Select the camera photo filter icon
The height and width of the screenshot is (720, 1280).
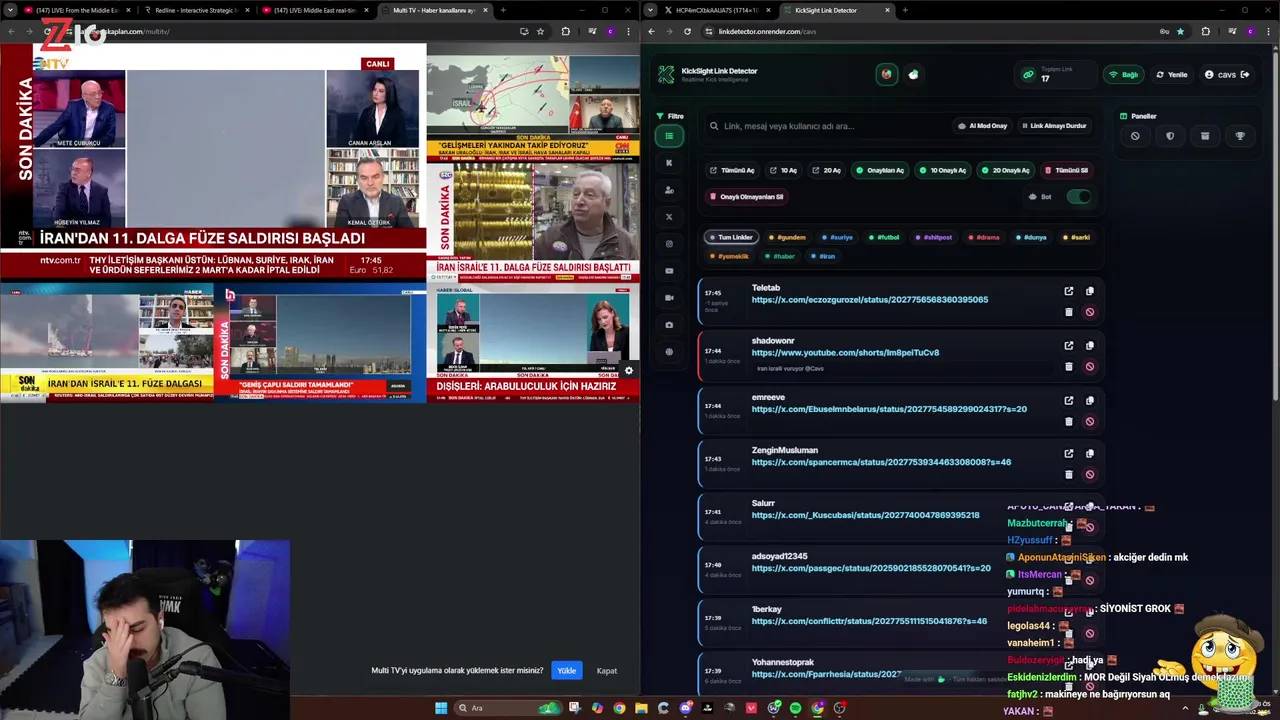tap(669, 325)
